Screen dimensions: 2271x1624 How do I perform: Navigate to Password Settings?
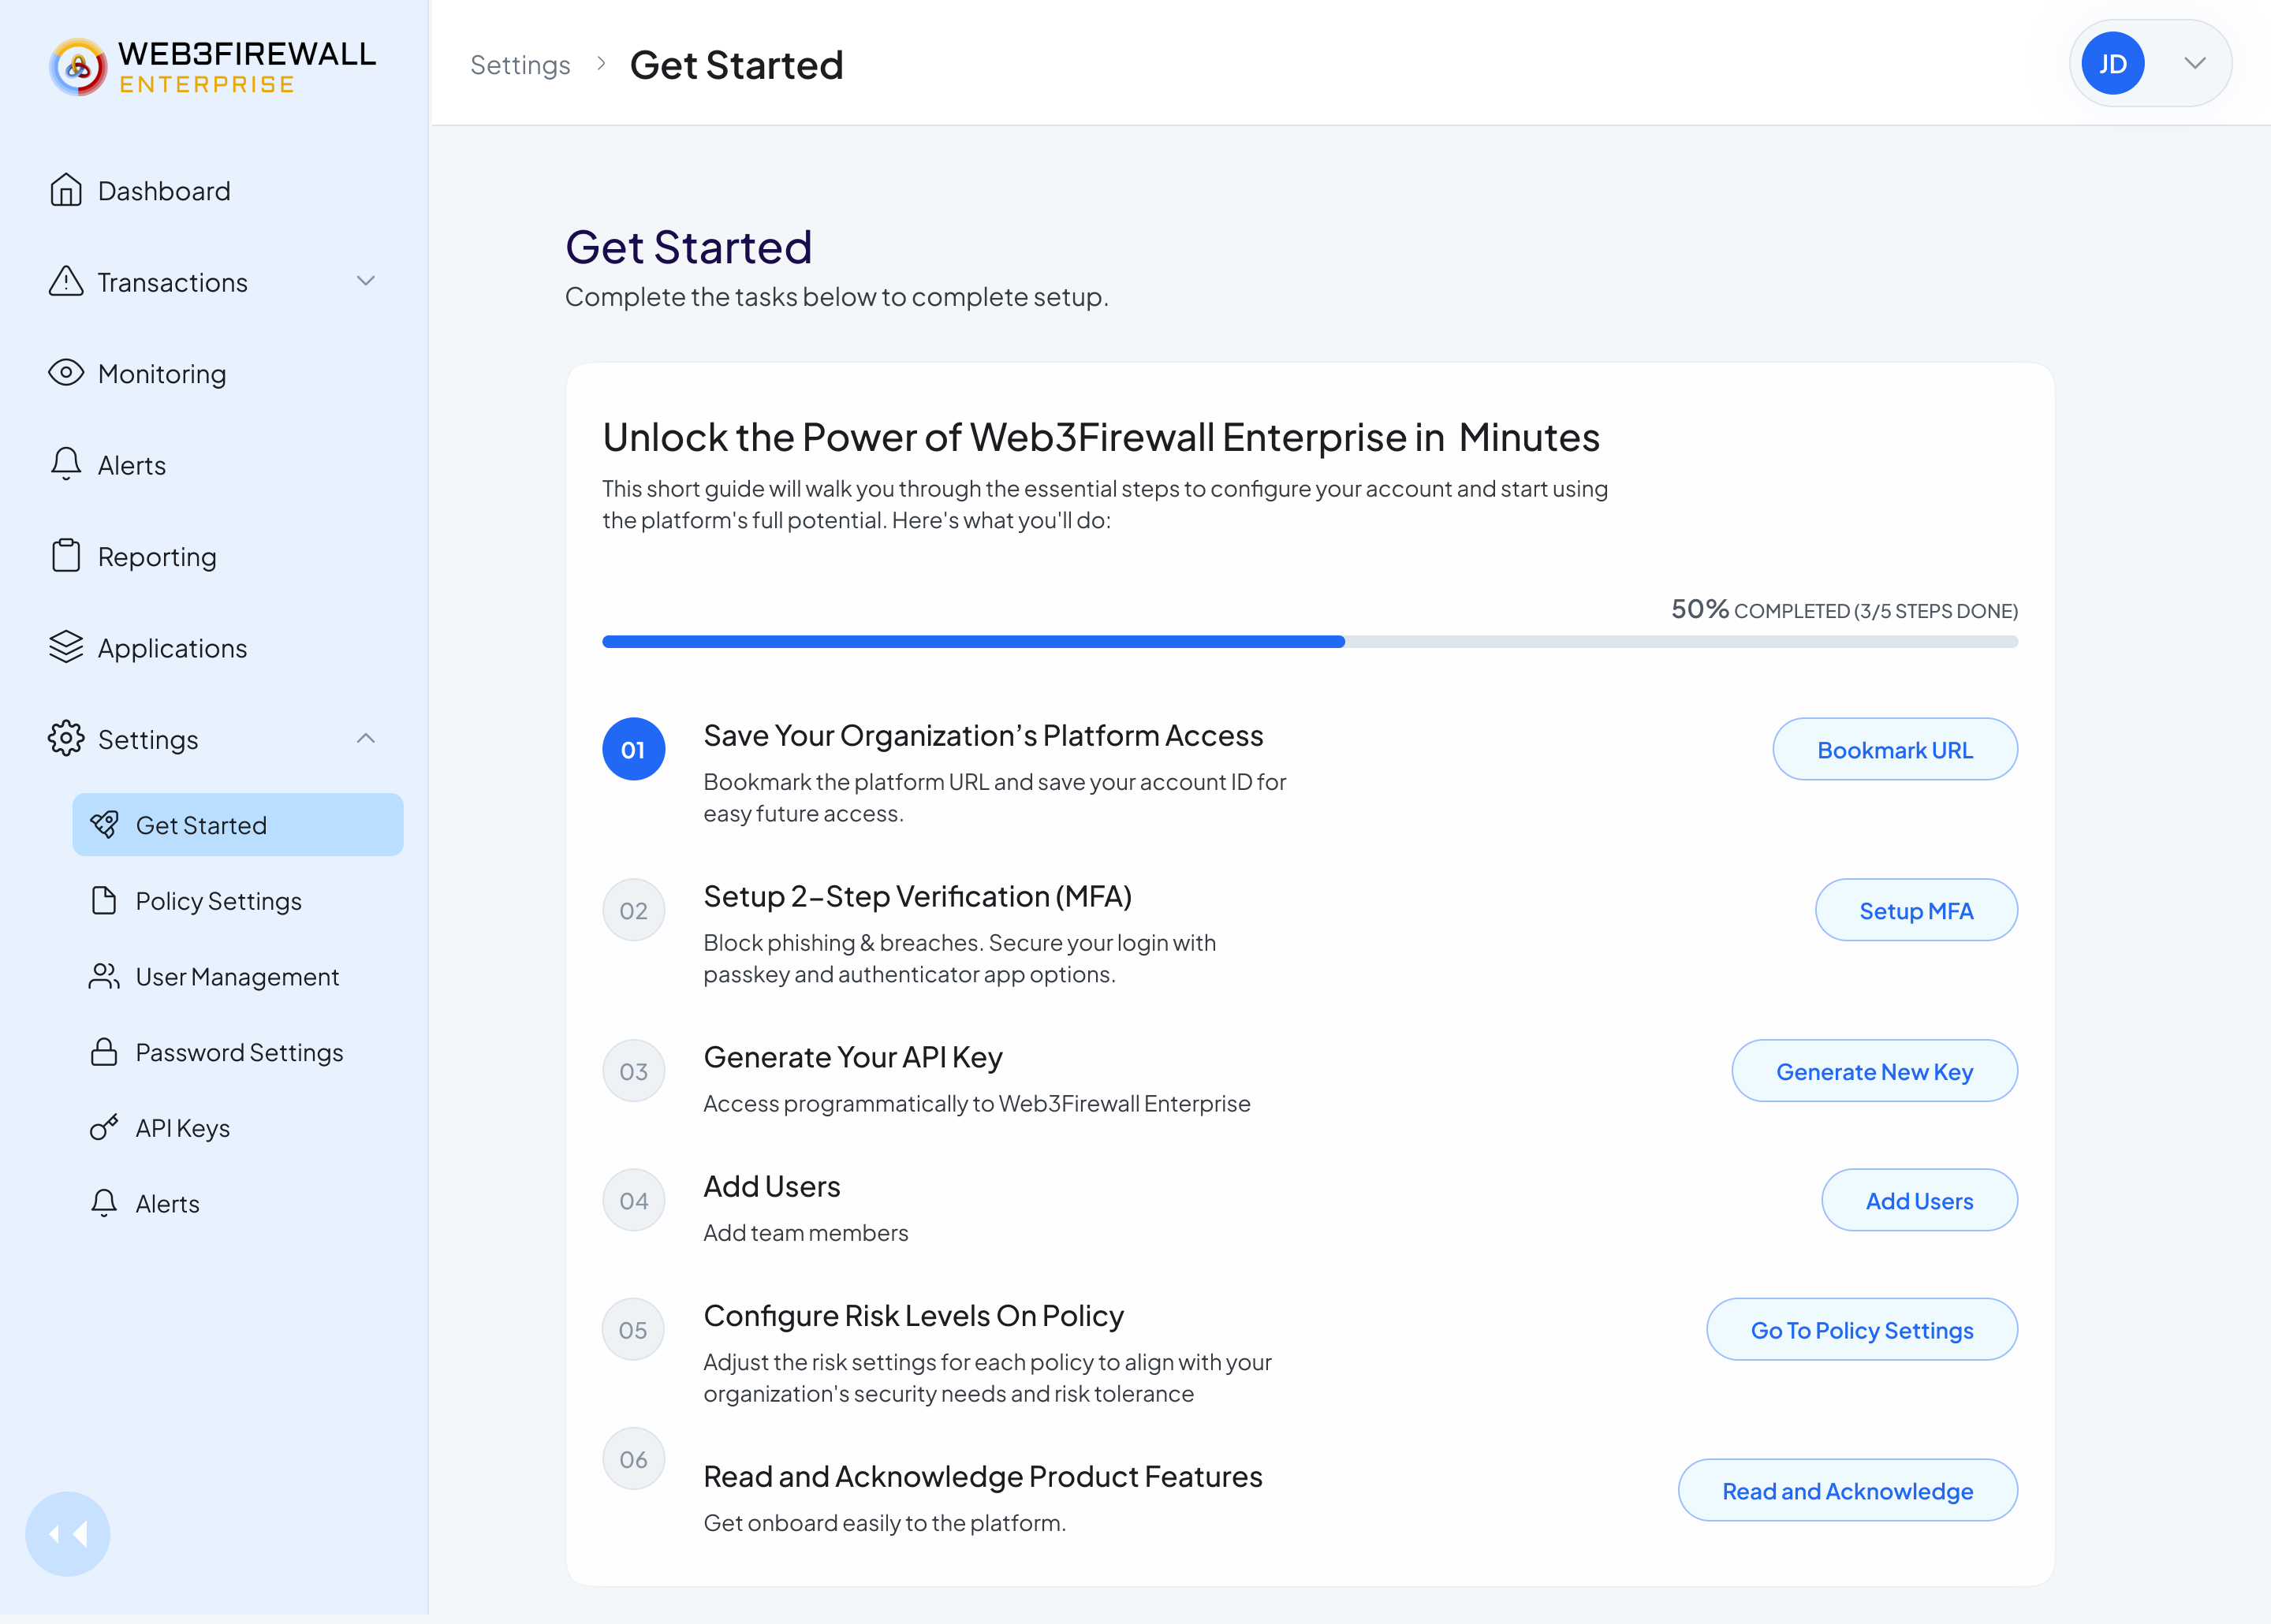pyautogui.click(x=238, y=1052)
